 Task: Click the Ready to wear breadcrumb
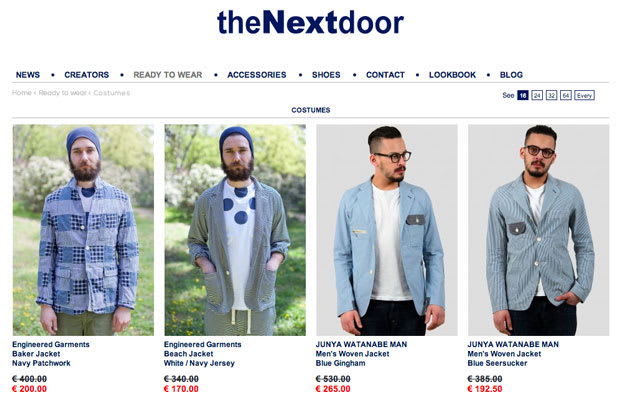pos(62,93)
